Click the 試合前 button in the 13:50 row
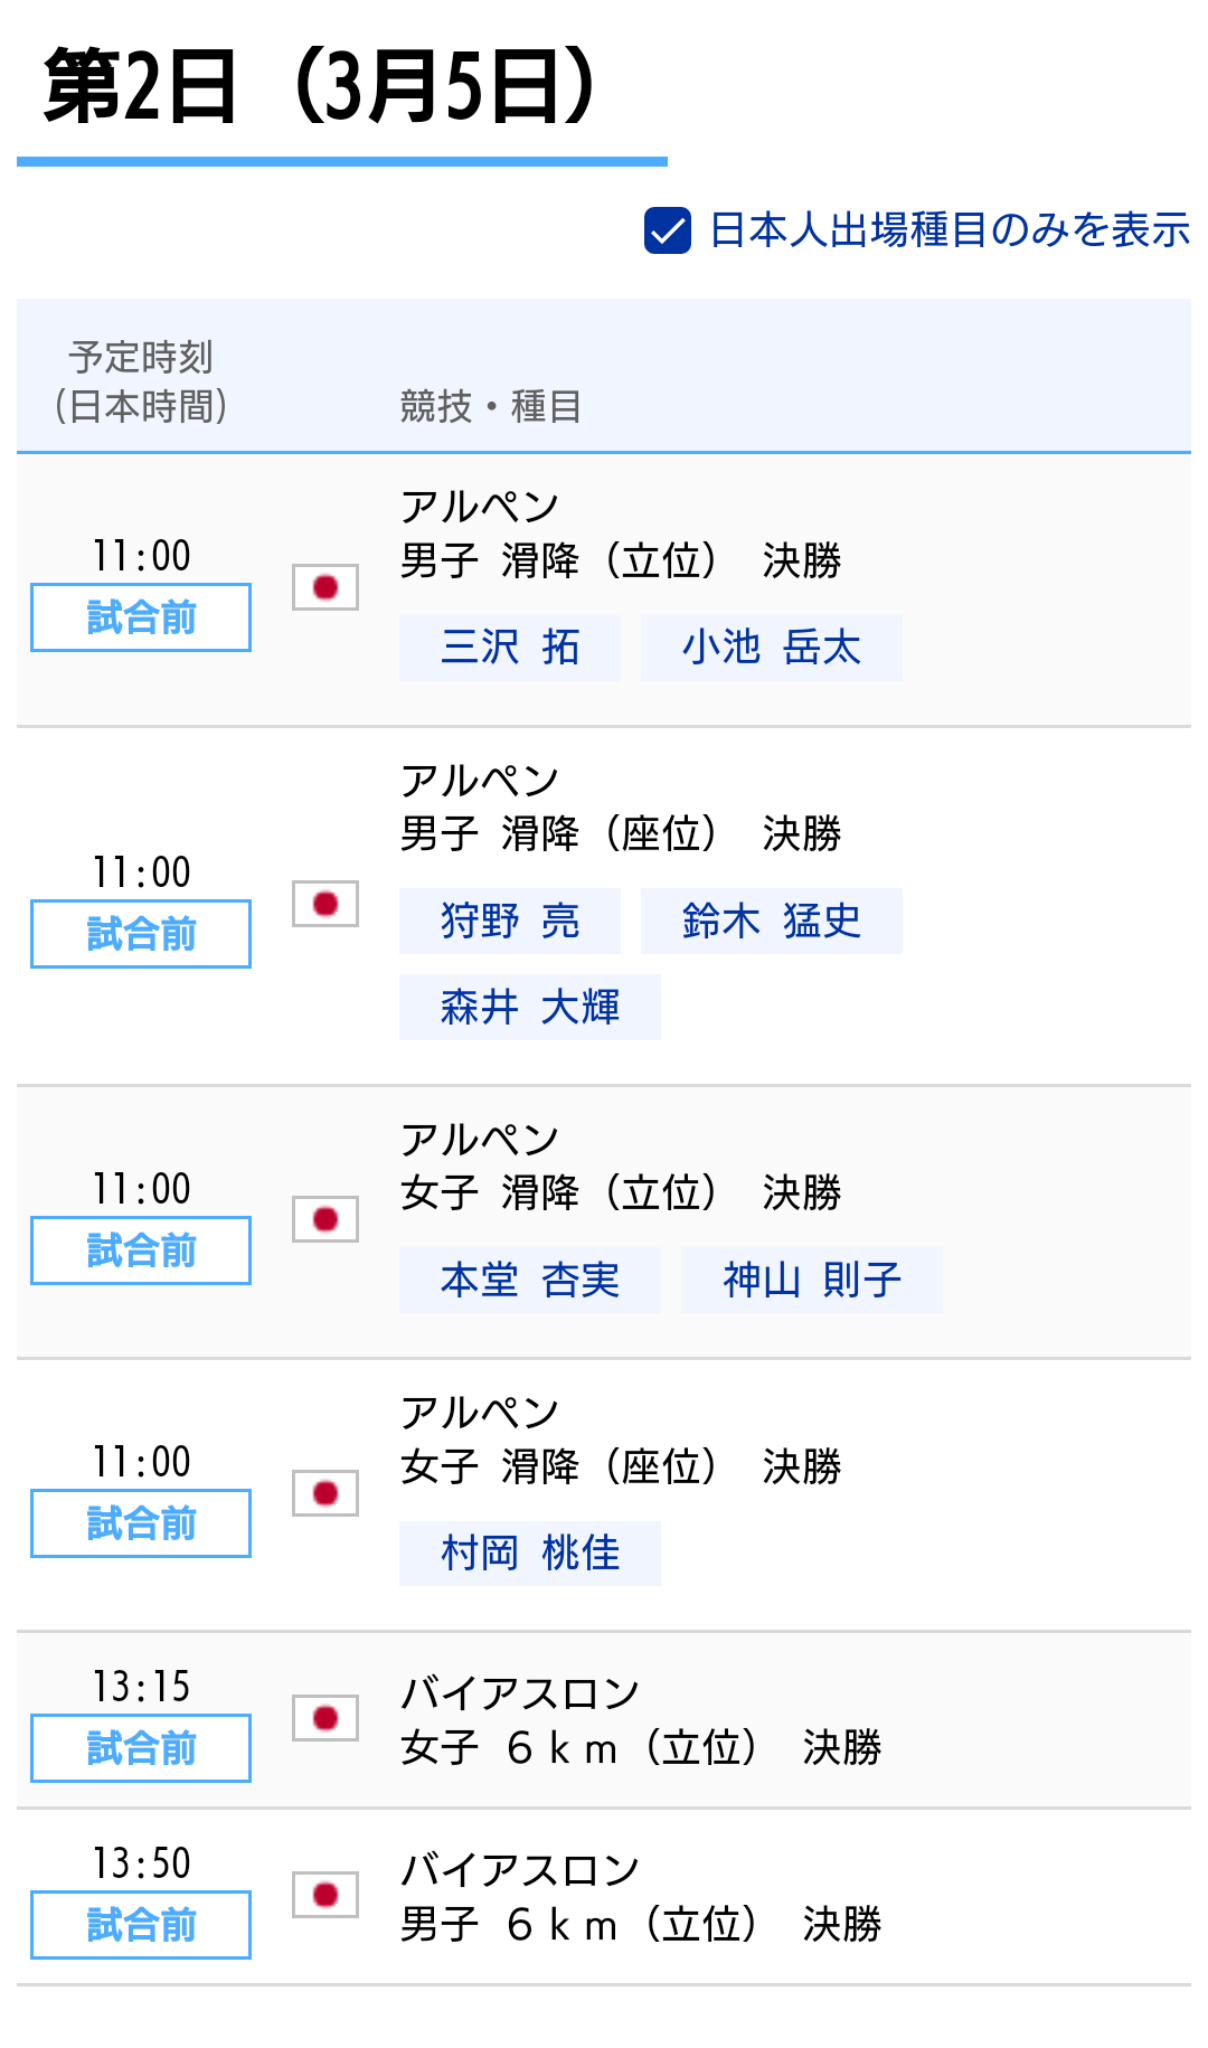 click(x=139, y=1923)
